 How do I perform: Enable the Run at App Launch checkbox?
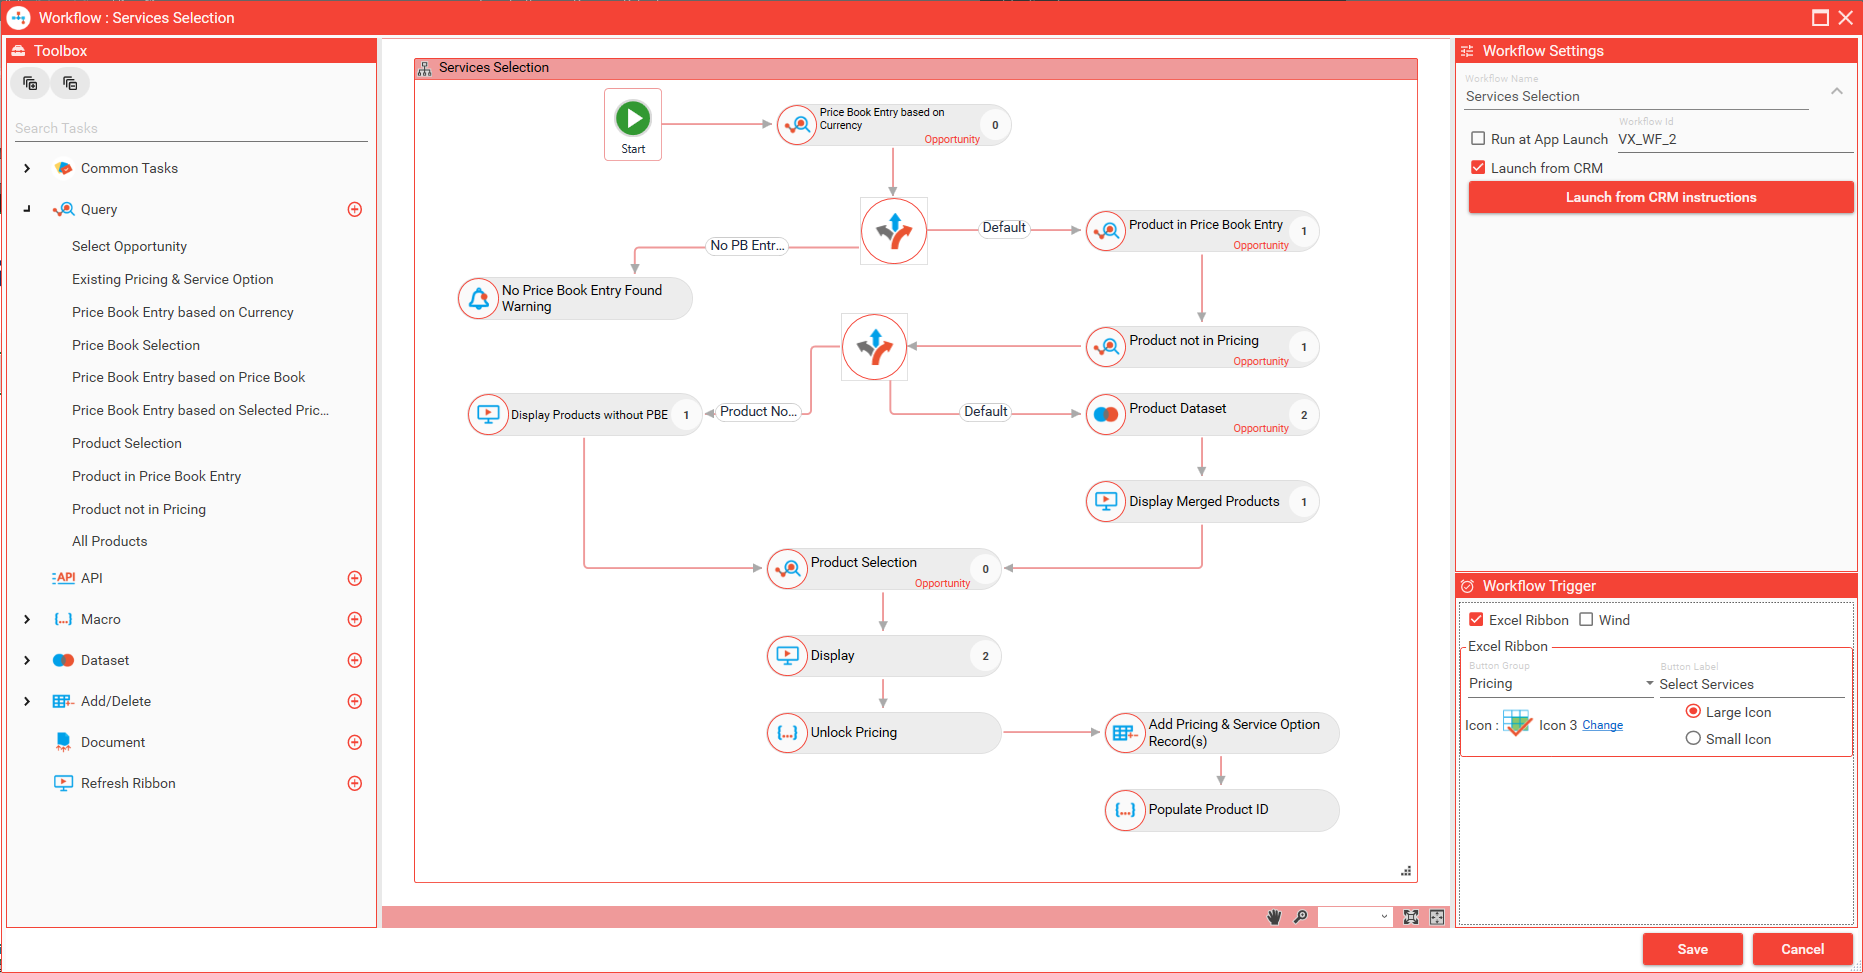[1478, 138]
